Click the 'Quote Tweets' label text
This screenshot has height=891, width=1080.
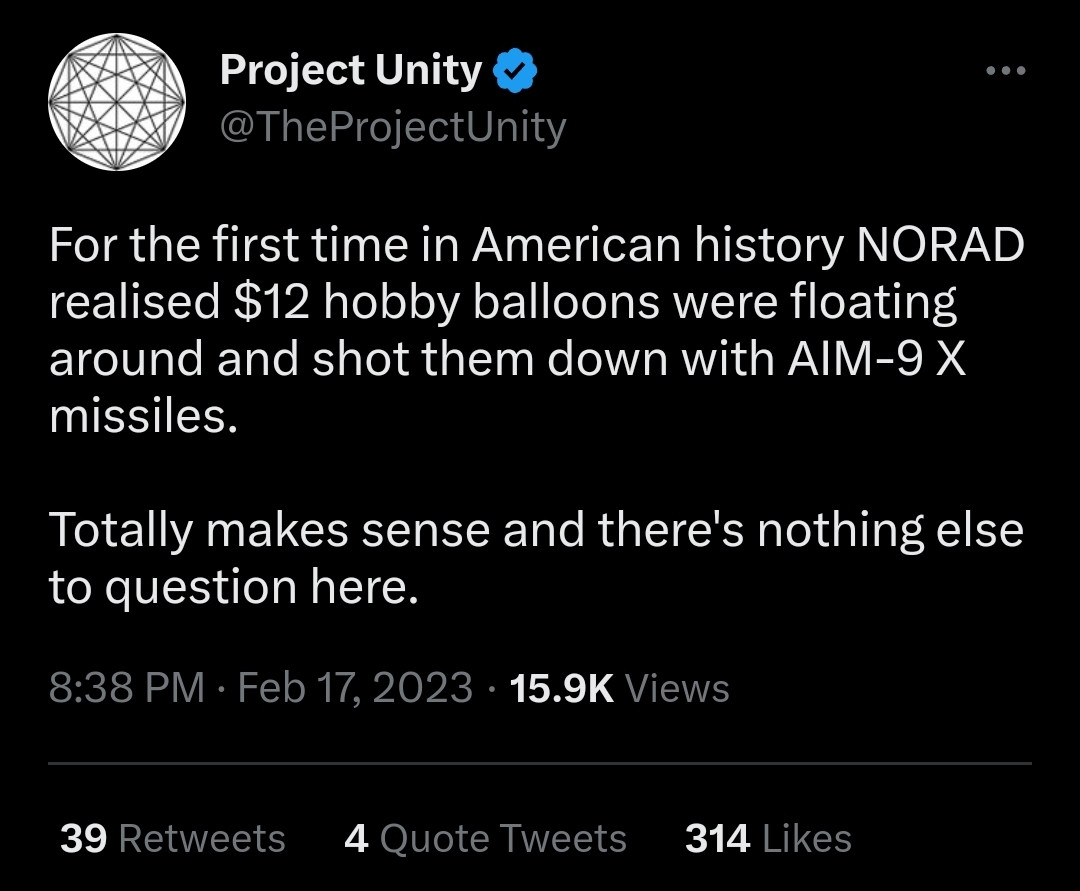click(x=503, y=840)
